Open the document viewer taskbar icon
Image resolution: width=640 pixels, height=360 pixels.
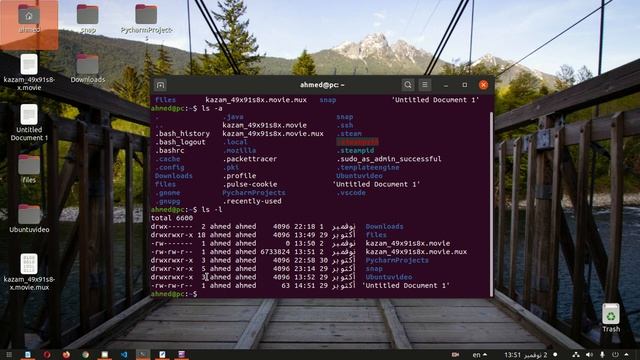click(x=27, y=355)
